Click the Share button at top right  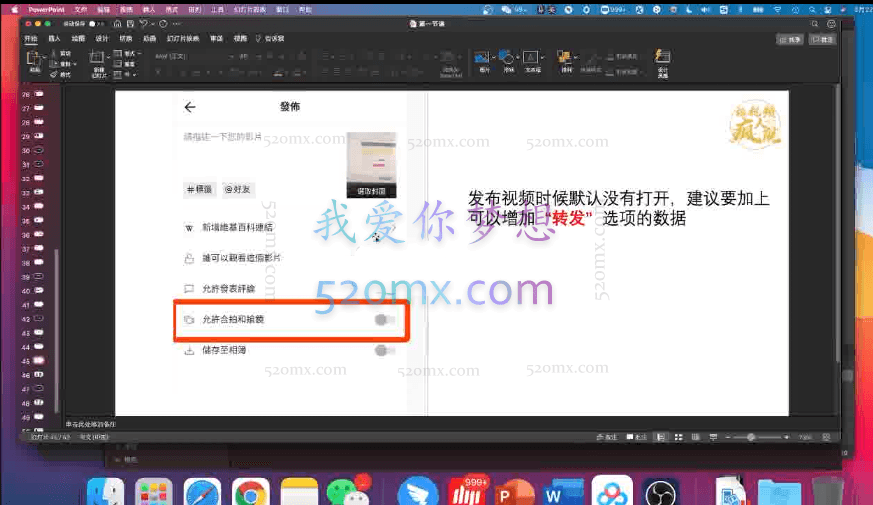pyautogui.click(x=790, y=40)
